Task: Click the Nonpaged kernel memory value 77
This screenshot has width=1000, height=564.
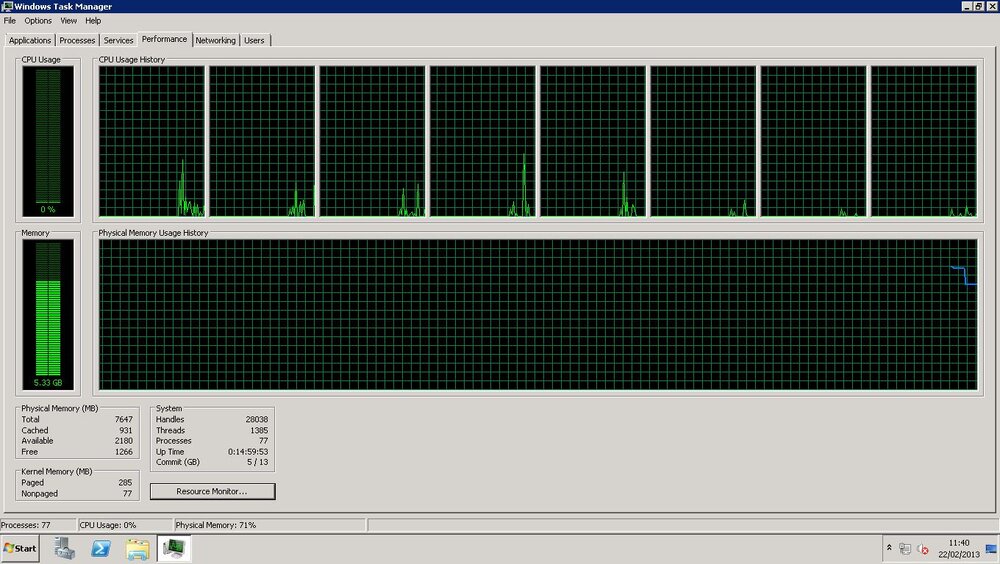Action: tap(128, 493)
